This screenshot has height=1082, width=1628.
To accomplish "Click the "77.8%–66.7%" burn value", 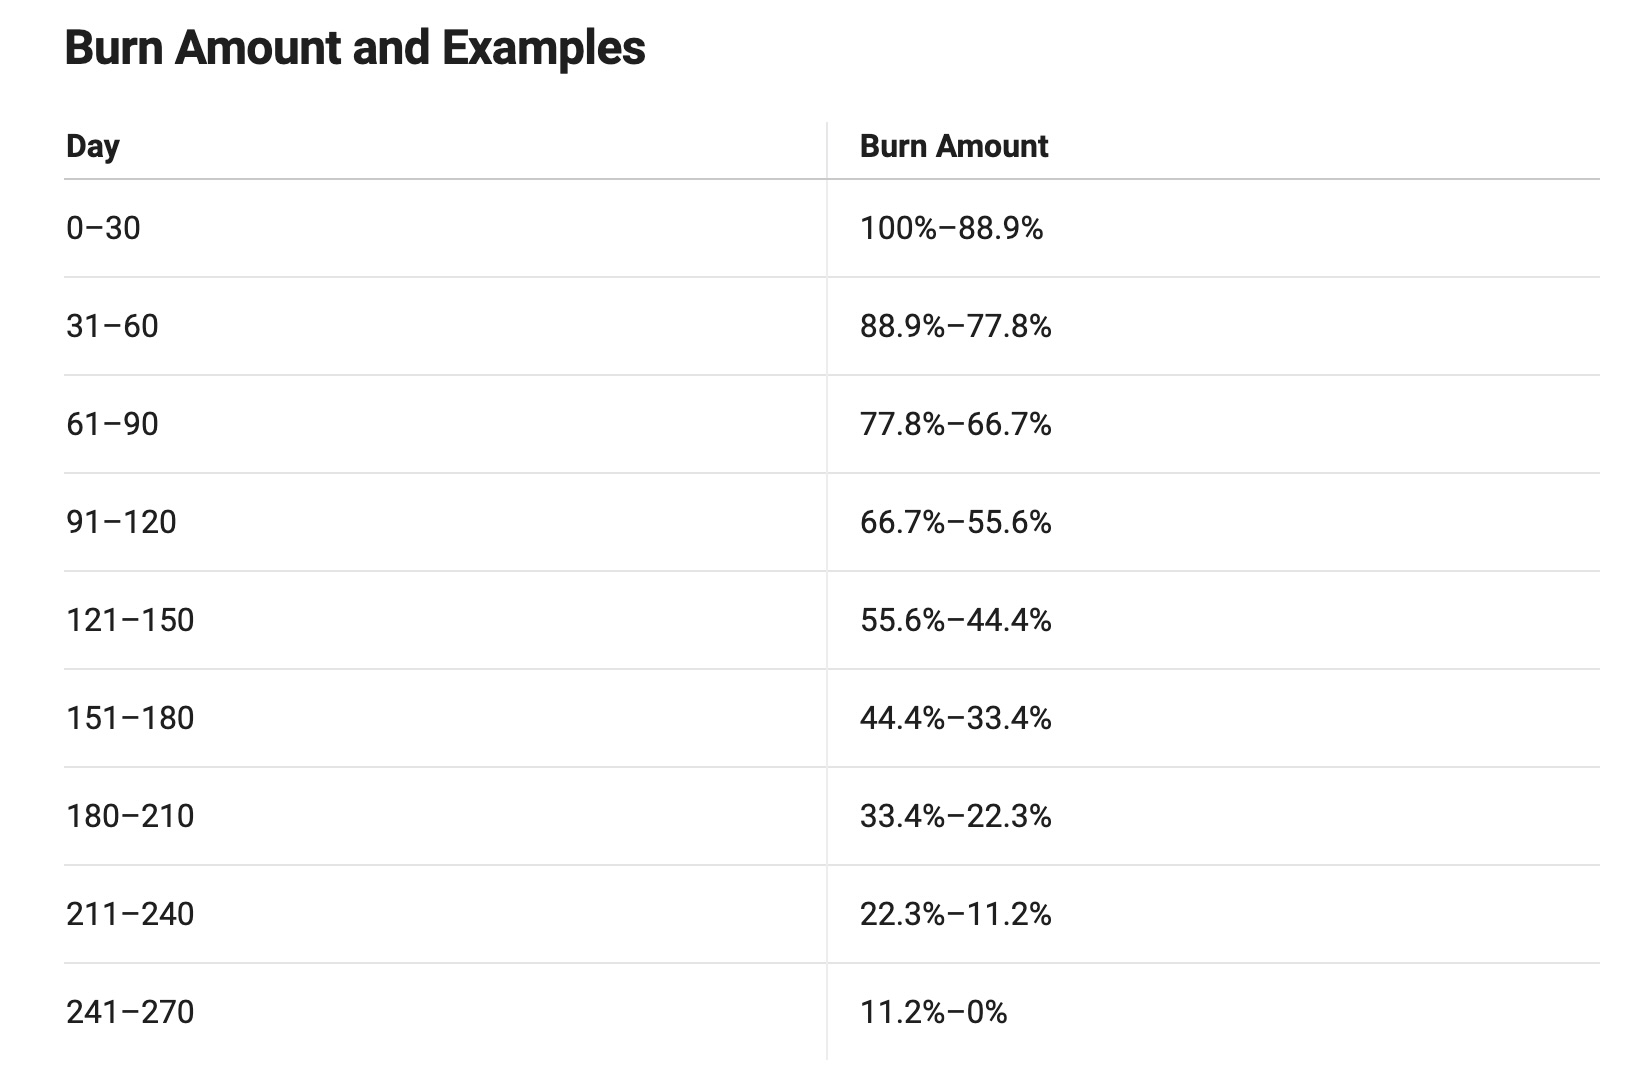I will 955,424.
